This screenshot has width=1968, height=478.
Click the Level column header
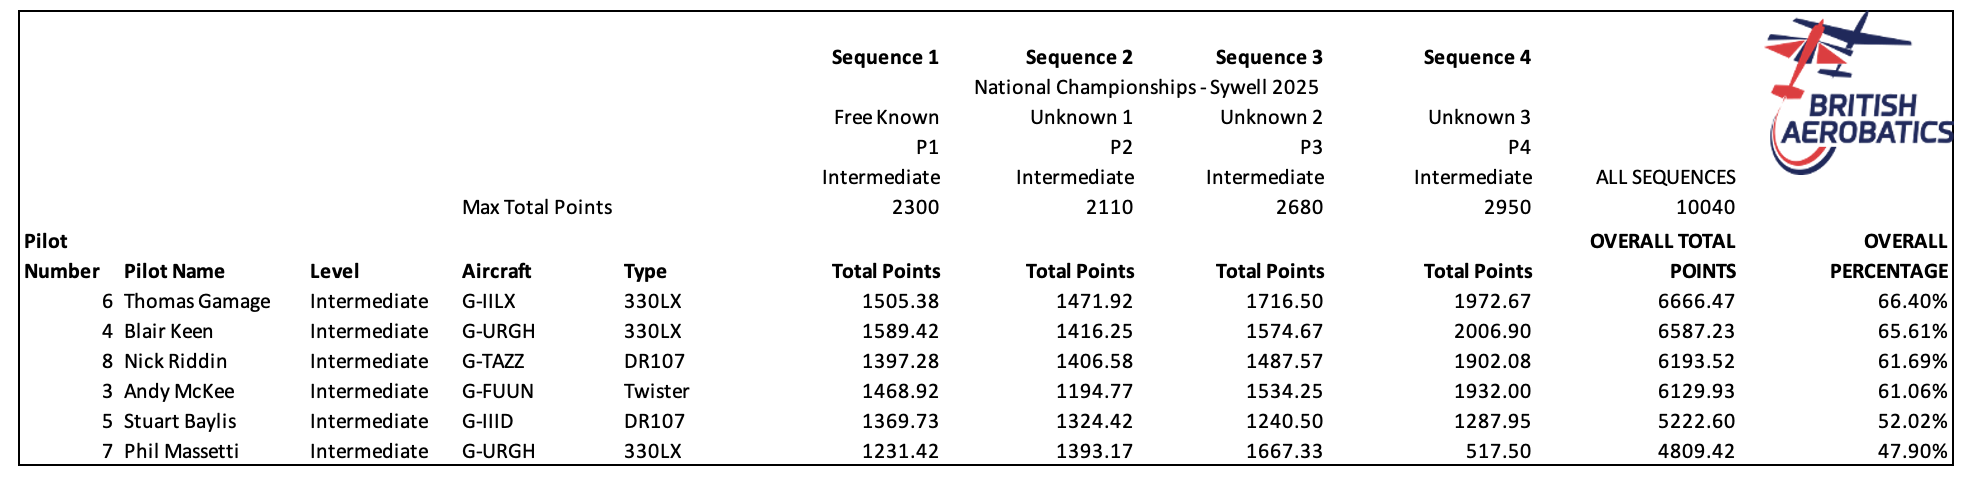(x=334, y=271)
